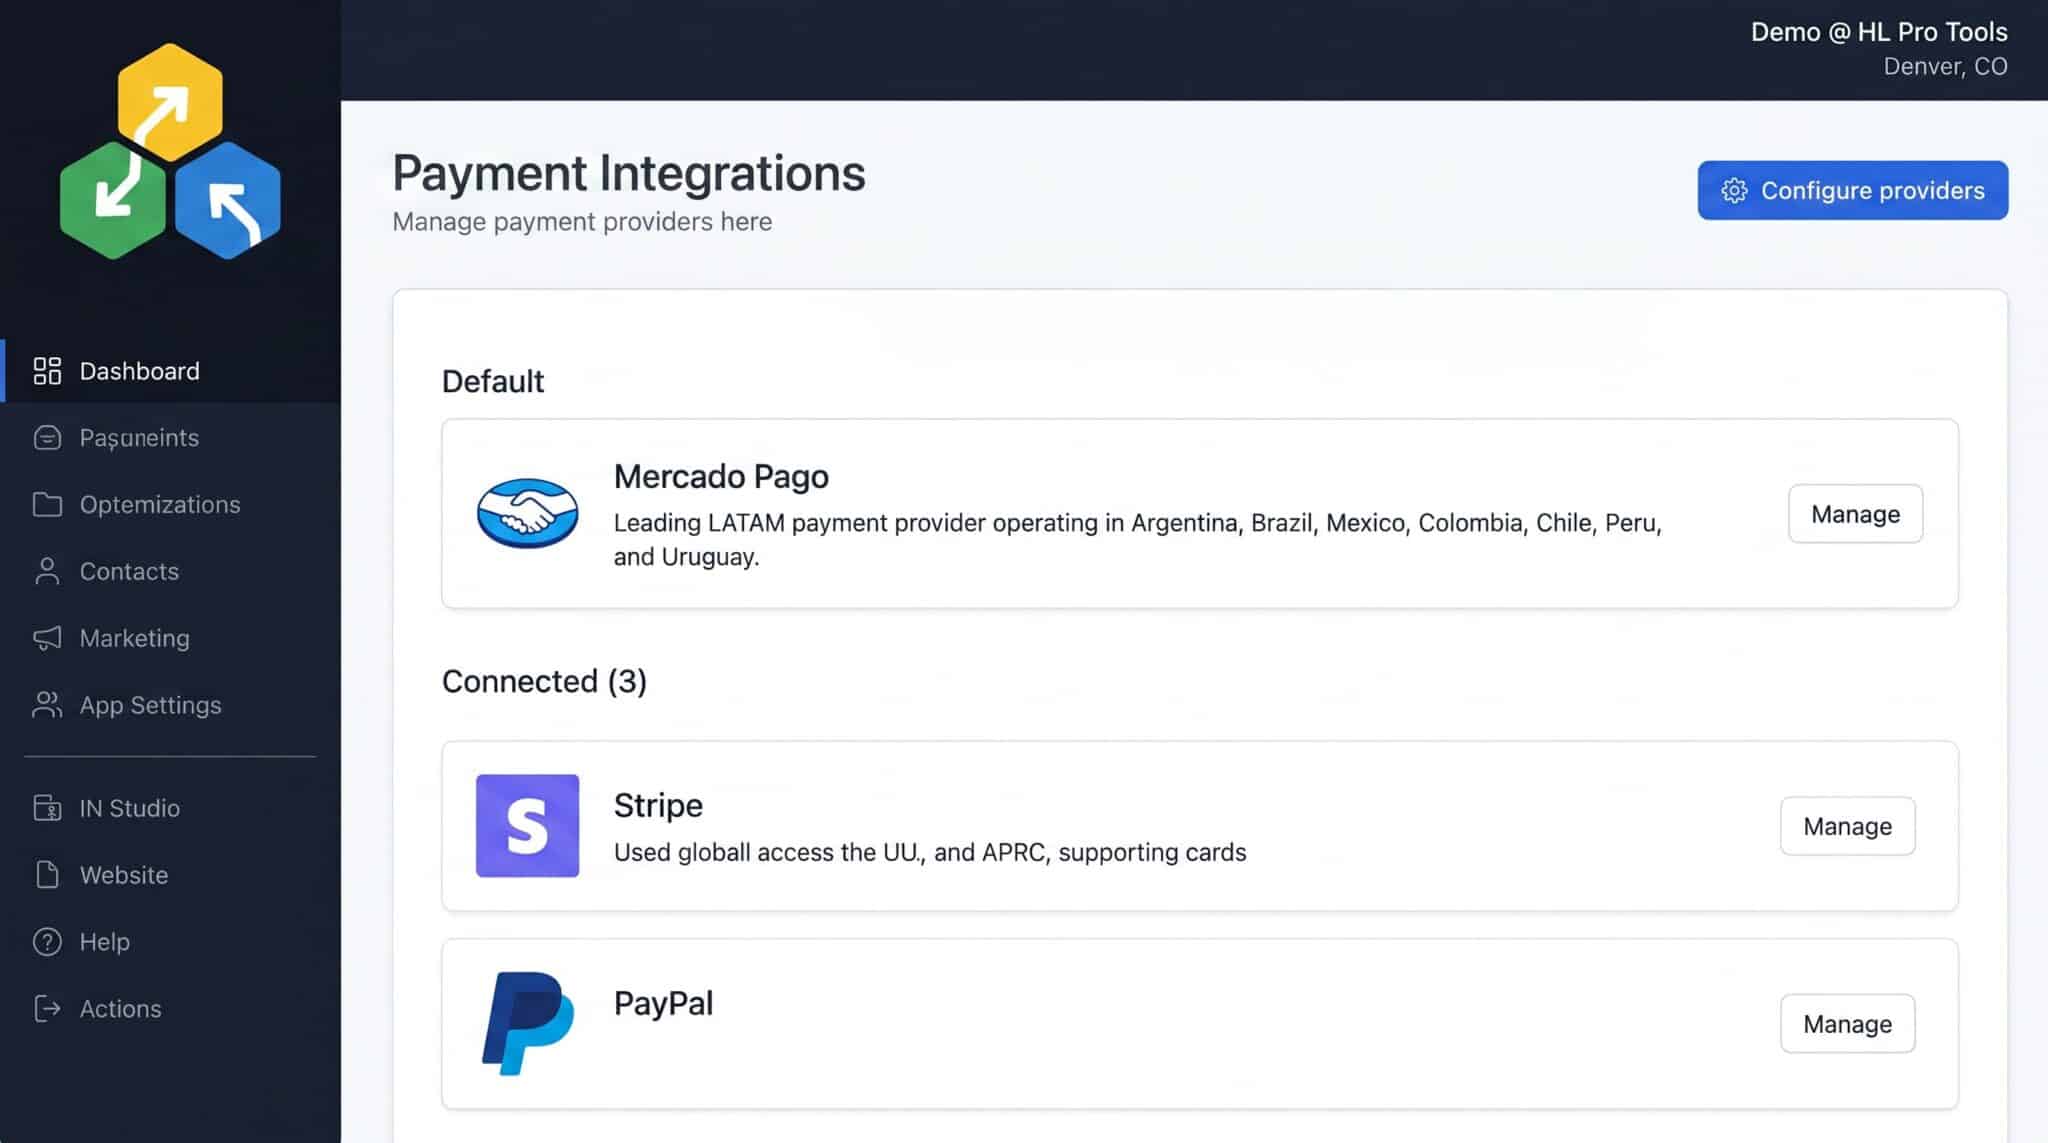
Task: Click the Payment Integrations heading
Action: coord(628,173)
